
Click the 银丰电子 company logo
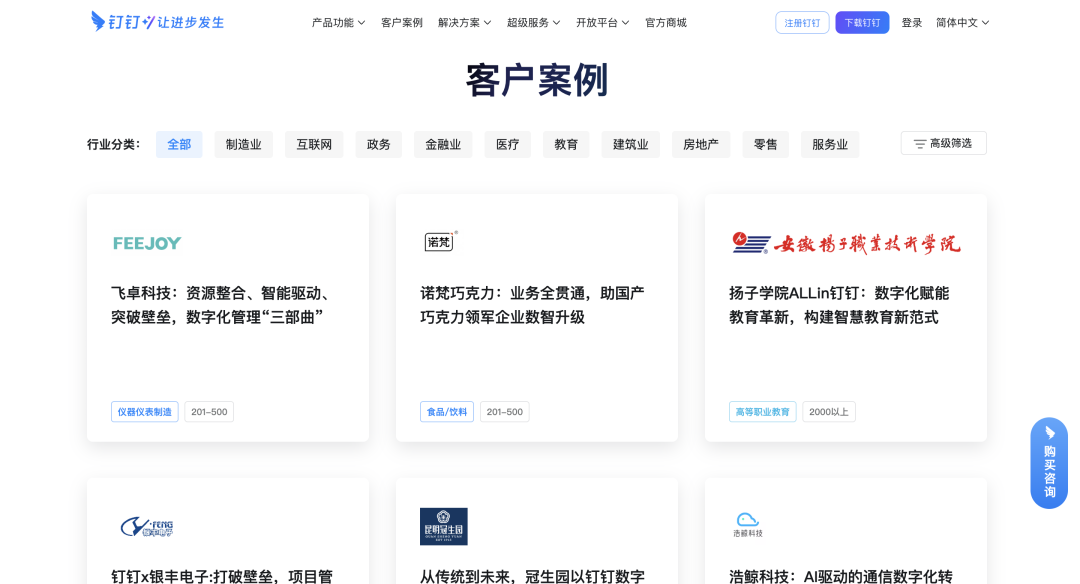click(147, 528)
